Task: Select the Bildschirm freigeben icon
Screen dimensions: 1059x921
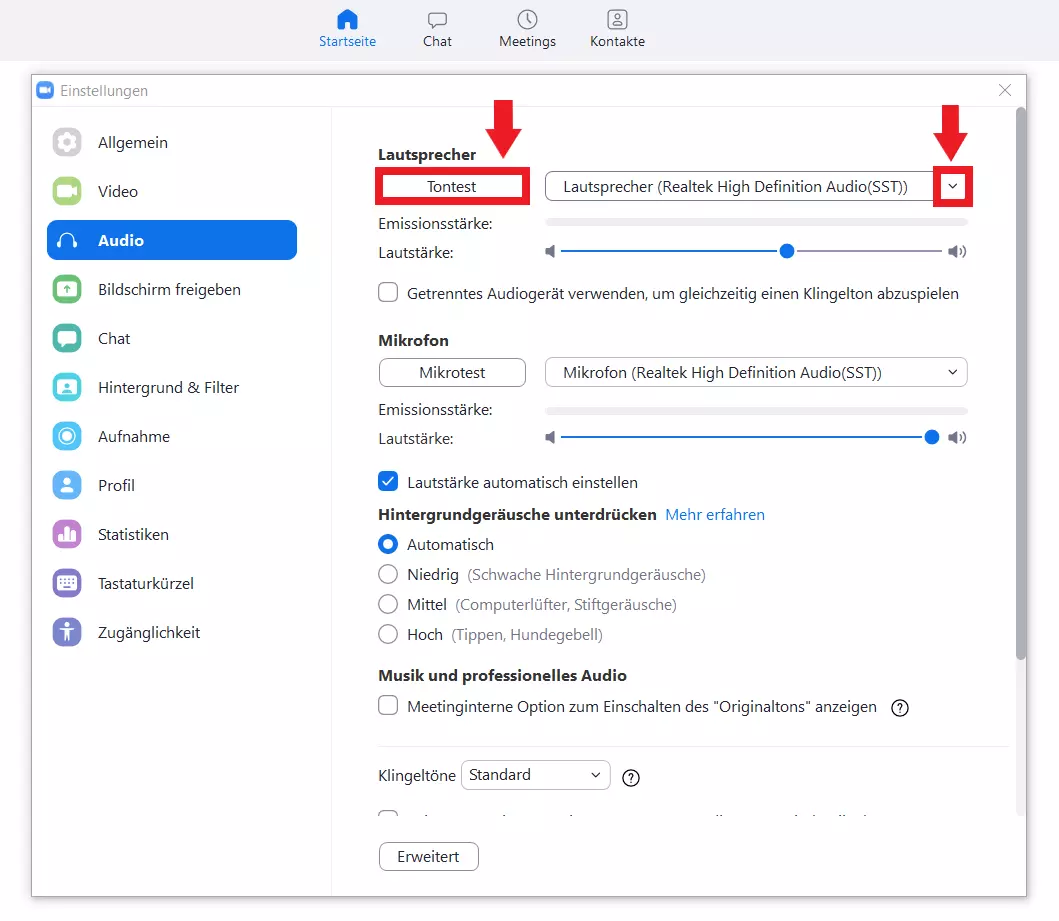Action: coord(67,289)
